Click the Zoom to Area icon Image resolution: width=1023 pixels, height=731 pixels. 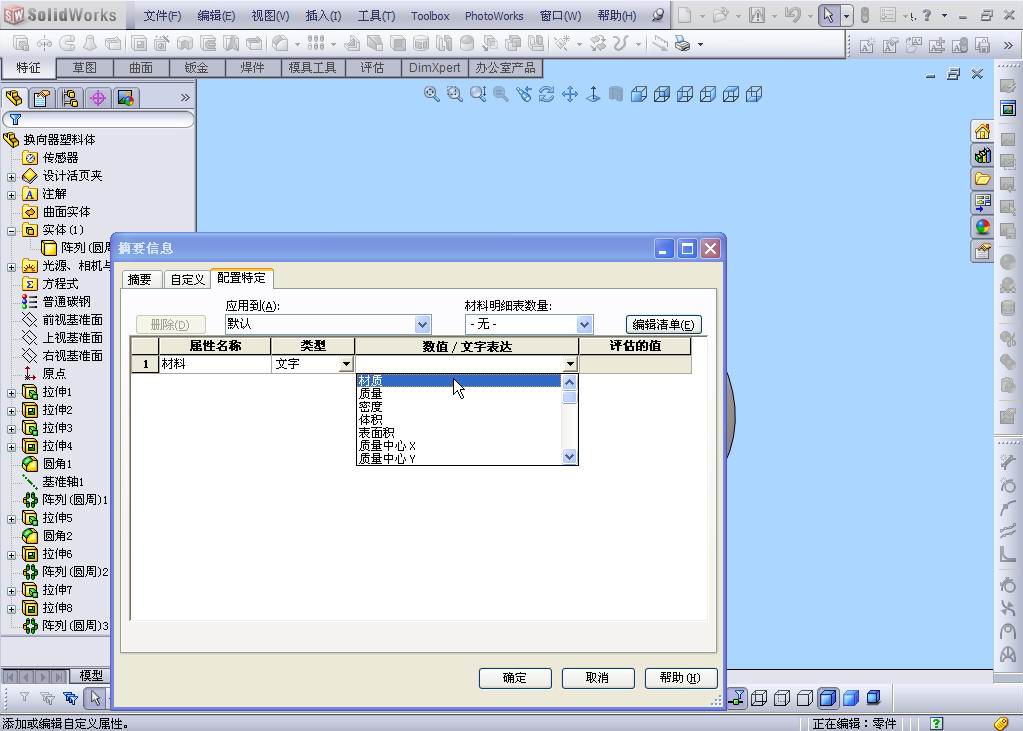click(454, 94)
